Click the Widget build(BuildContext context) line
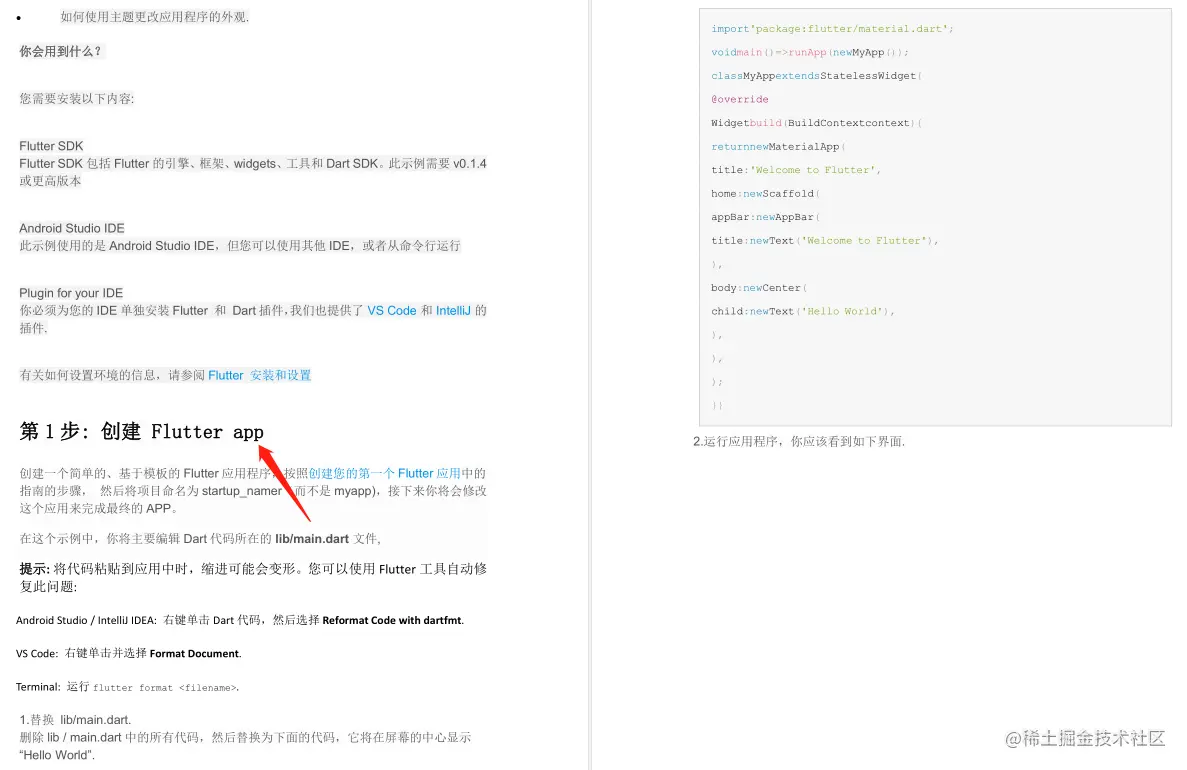This screenshot has width=1187, height=770. pos(816,123)
